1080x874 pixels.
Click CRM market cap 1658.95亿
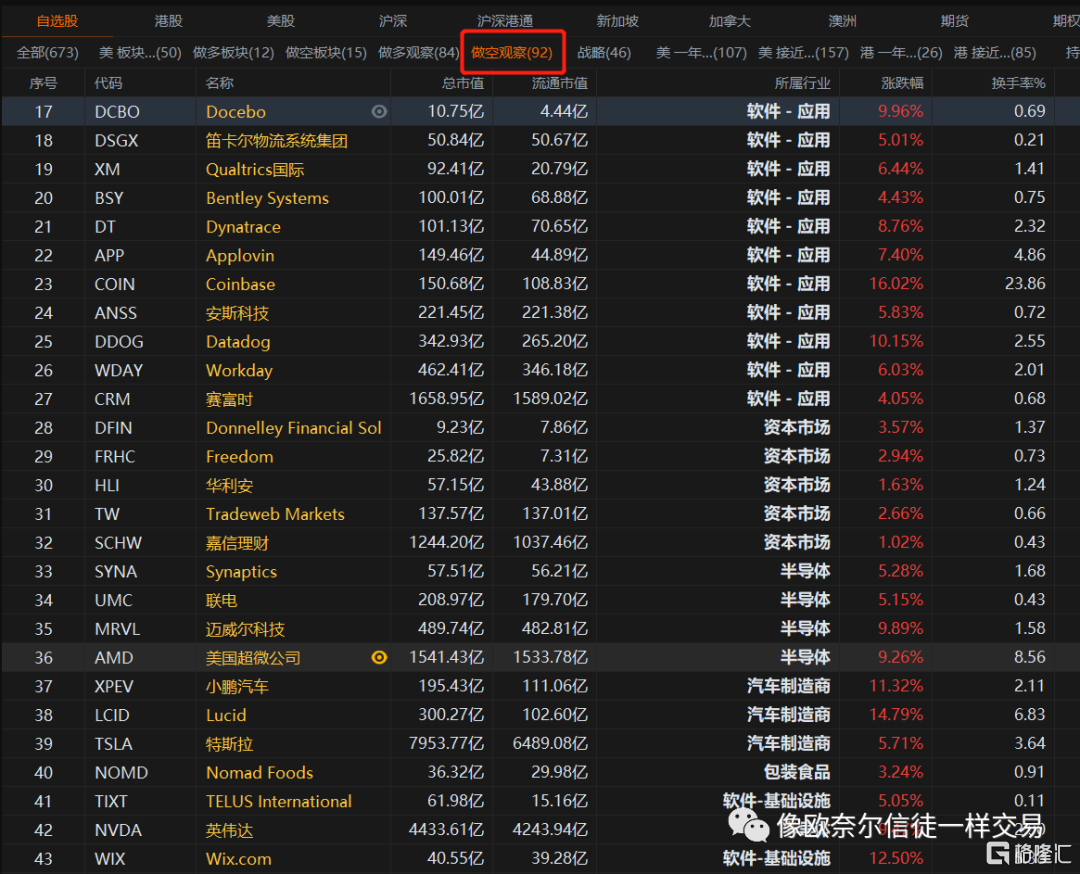point(446,399)
